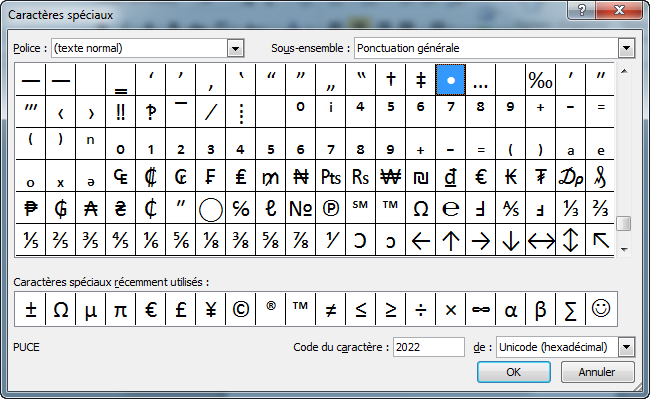Select the north west arrow ↖ character
Image resolution: width=650 pixels, height=399 pixels.
[600, 240]
